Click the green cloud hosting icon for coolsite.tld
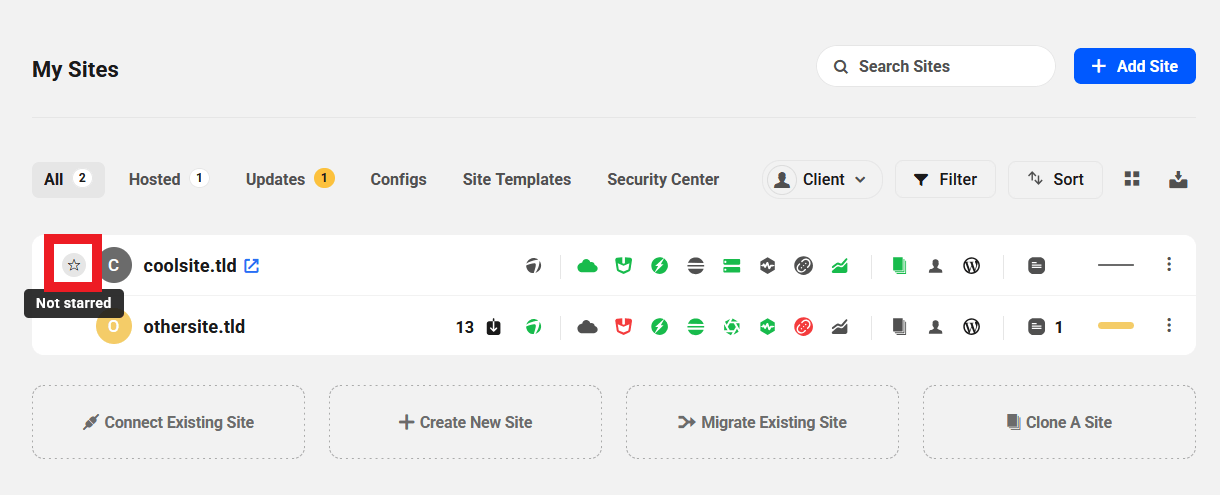 [x=588, y=266]
